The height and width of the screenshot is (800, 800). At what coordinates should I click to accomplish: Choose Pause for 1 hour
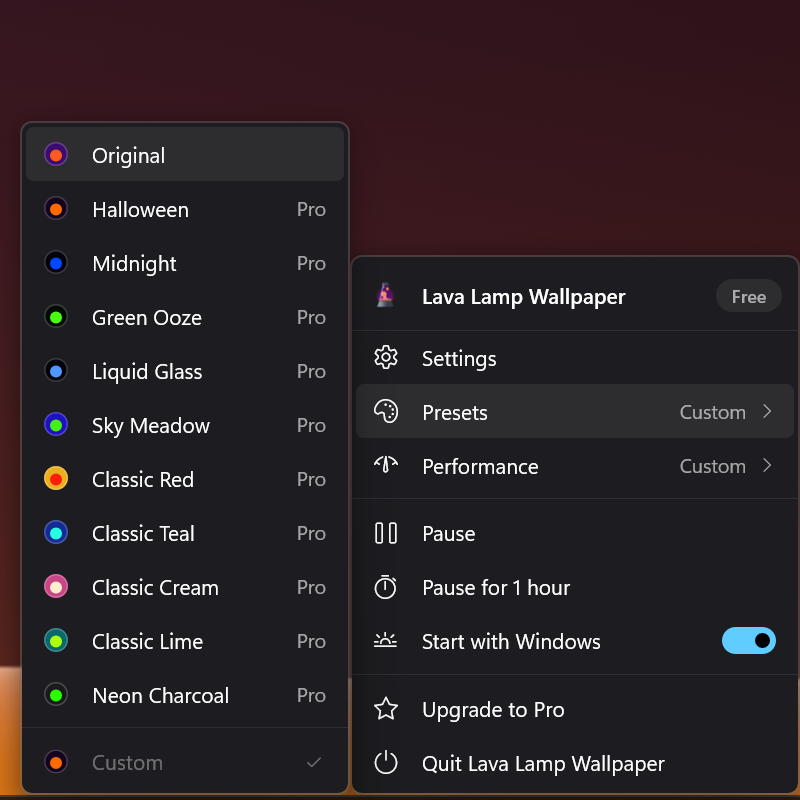pyautogui.click(x=574, y=587)
